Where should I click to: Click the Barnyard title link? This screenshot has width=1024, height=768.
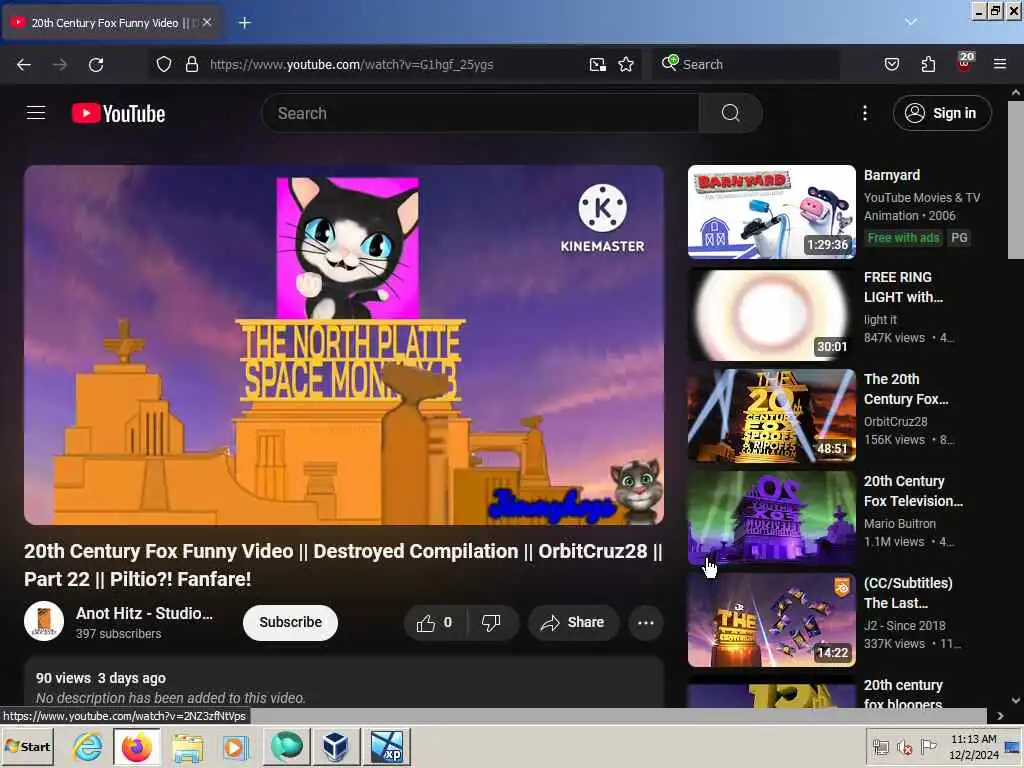click(891, 175)
